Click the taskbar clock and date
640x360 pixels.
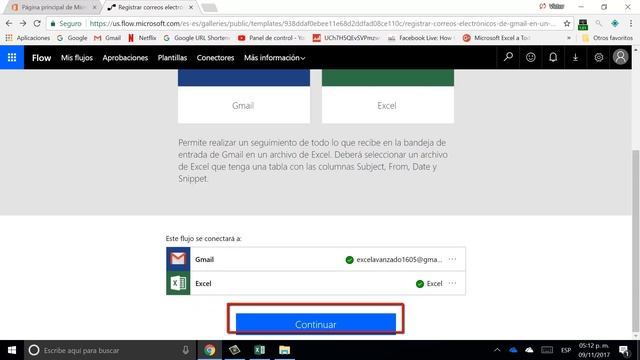(x=594, y=350)
